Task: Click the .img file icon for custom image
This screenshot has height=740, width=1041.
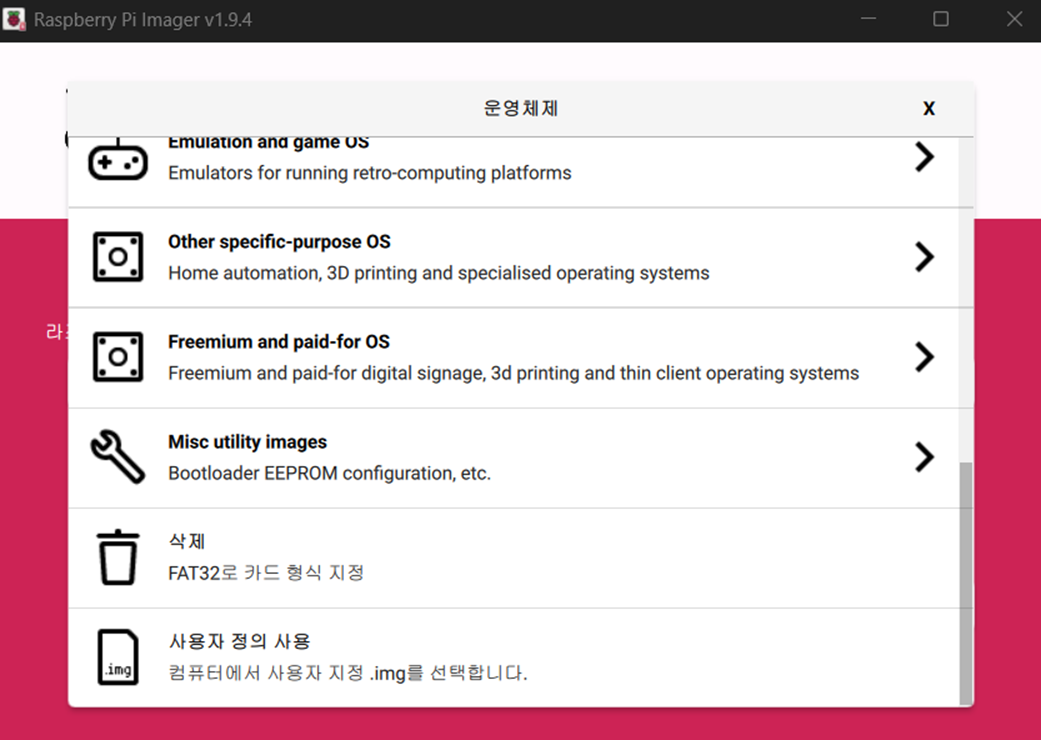Action: [x=118, y=657]
